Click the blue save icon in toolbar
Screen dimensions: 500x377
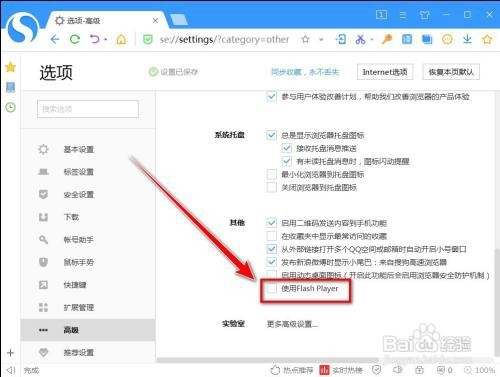pyautogui.click(x=427, y=40)
